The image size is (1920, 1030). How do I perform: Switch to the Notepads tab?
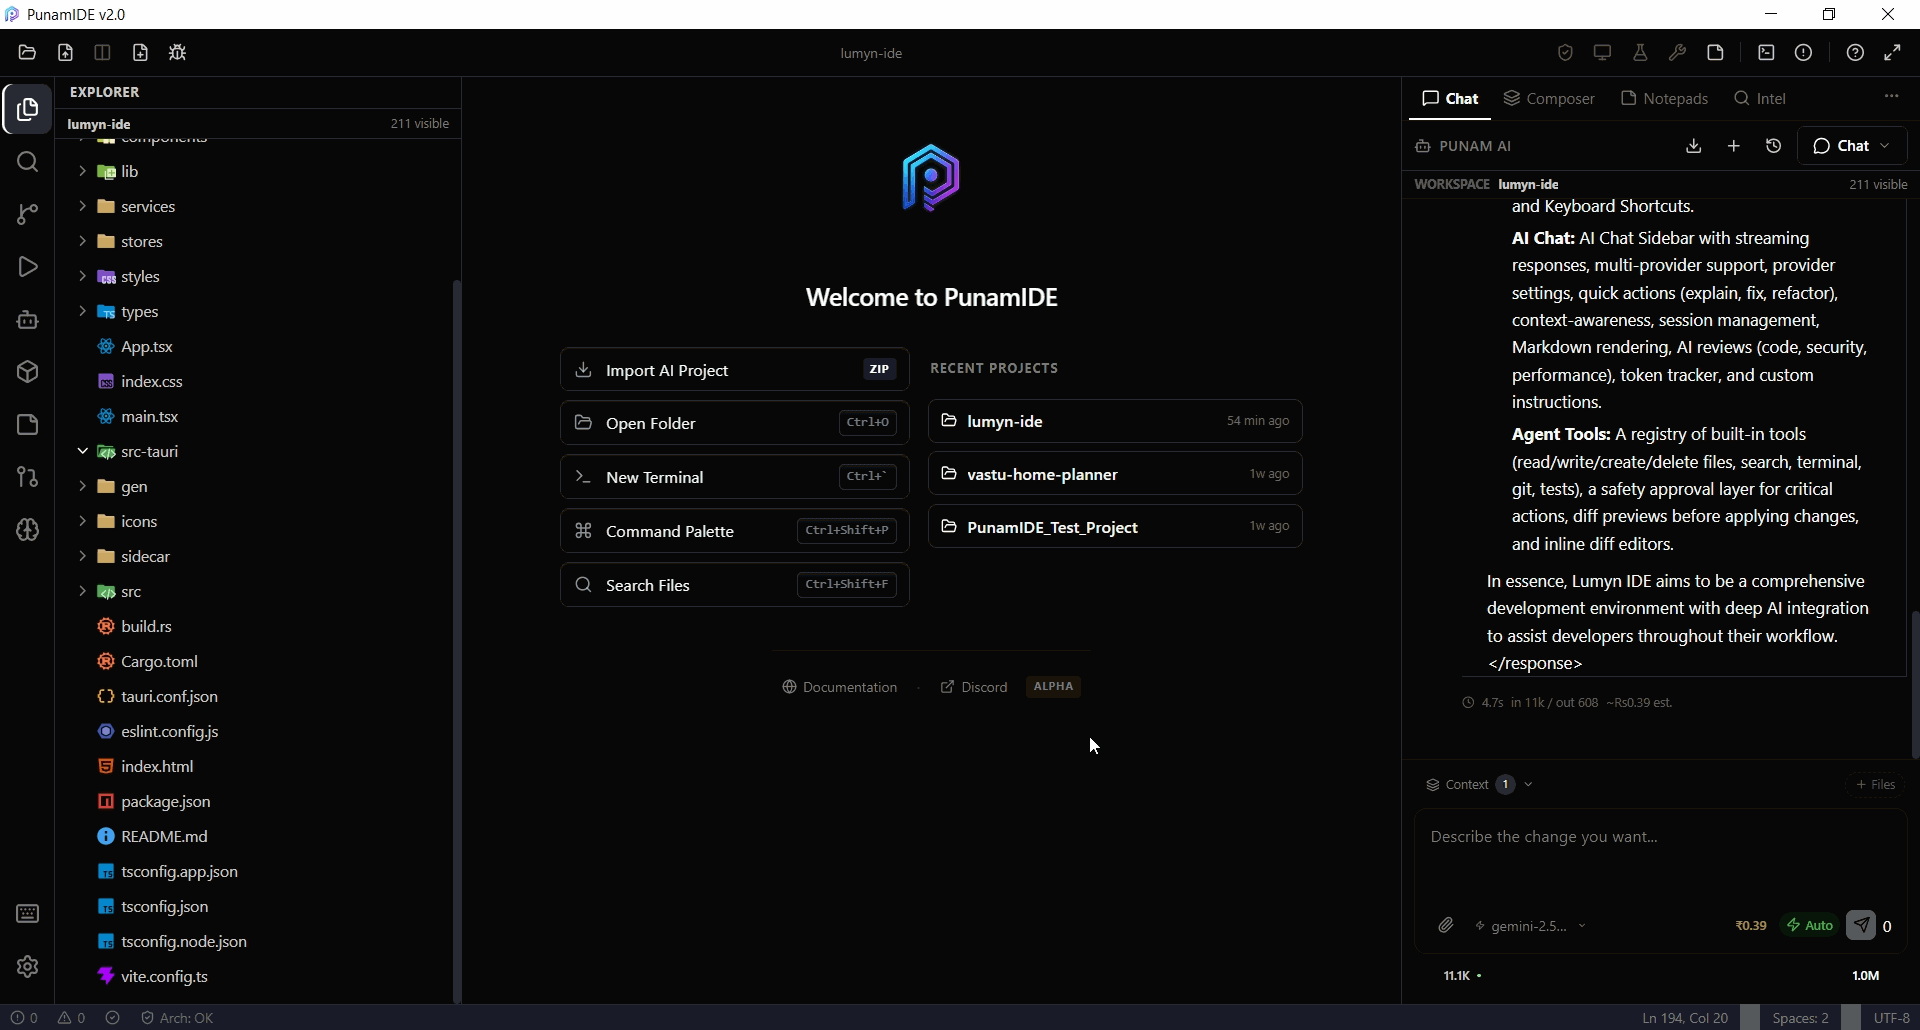tap(1664, 98)
